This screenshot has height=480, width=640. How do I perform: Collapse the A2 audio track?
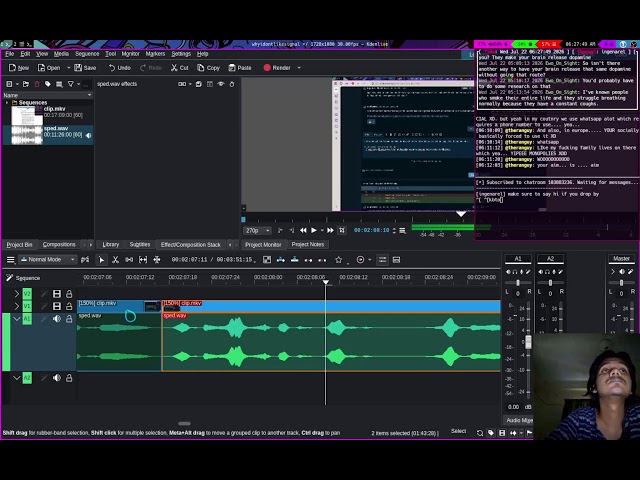17,378
